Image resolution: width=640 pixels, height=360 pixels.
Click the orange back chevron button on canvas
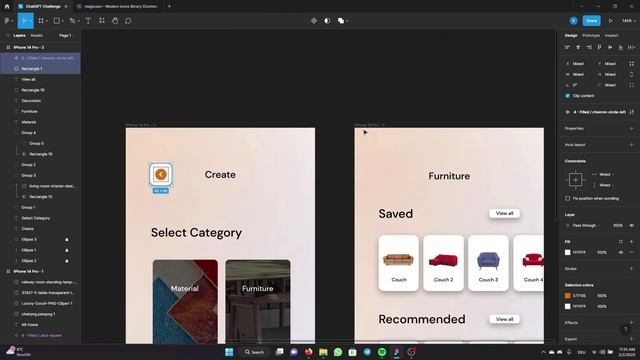click(161, 175)
